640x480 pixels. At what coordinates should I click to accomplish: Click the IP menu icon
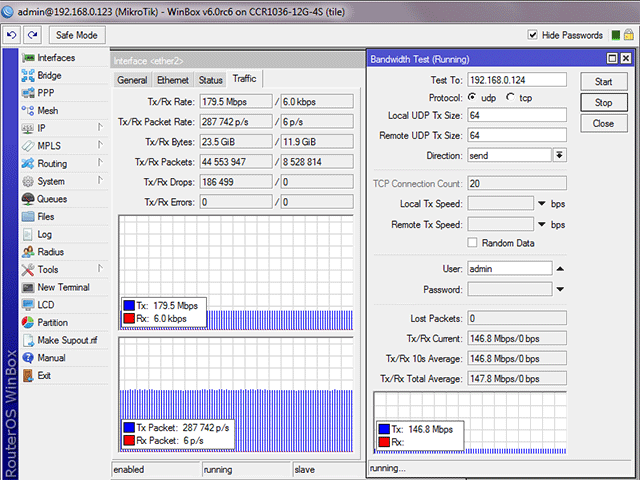[x=28, y=128]
